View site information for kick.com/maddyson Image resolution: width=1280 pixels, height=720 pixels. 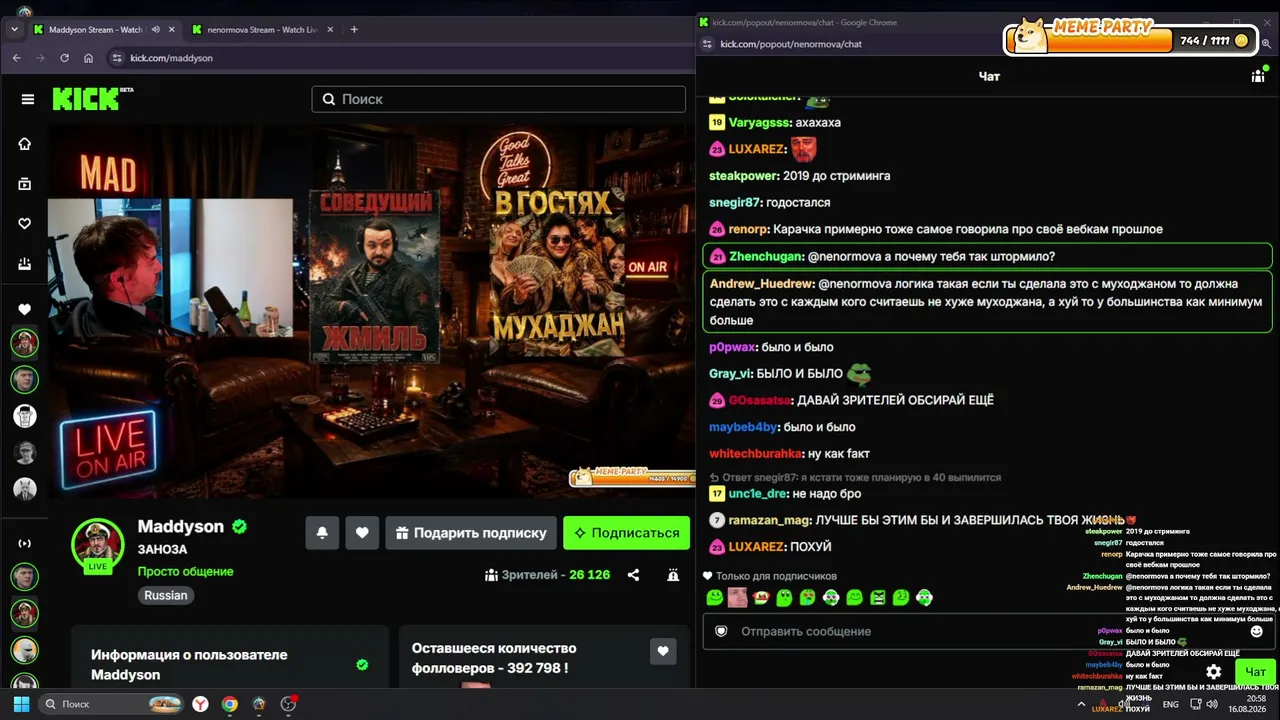pos(116,58)
